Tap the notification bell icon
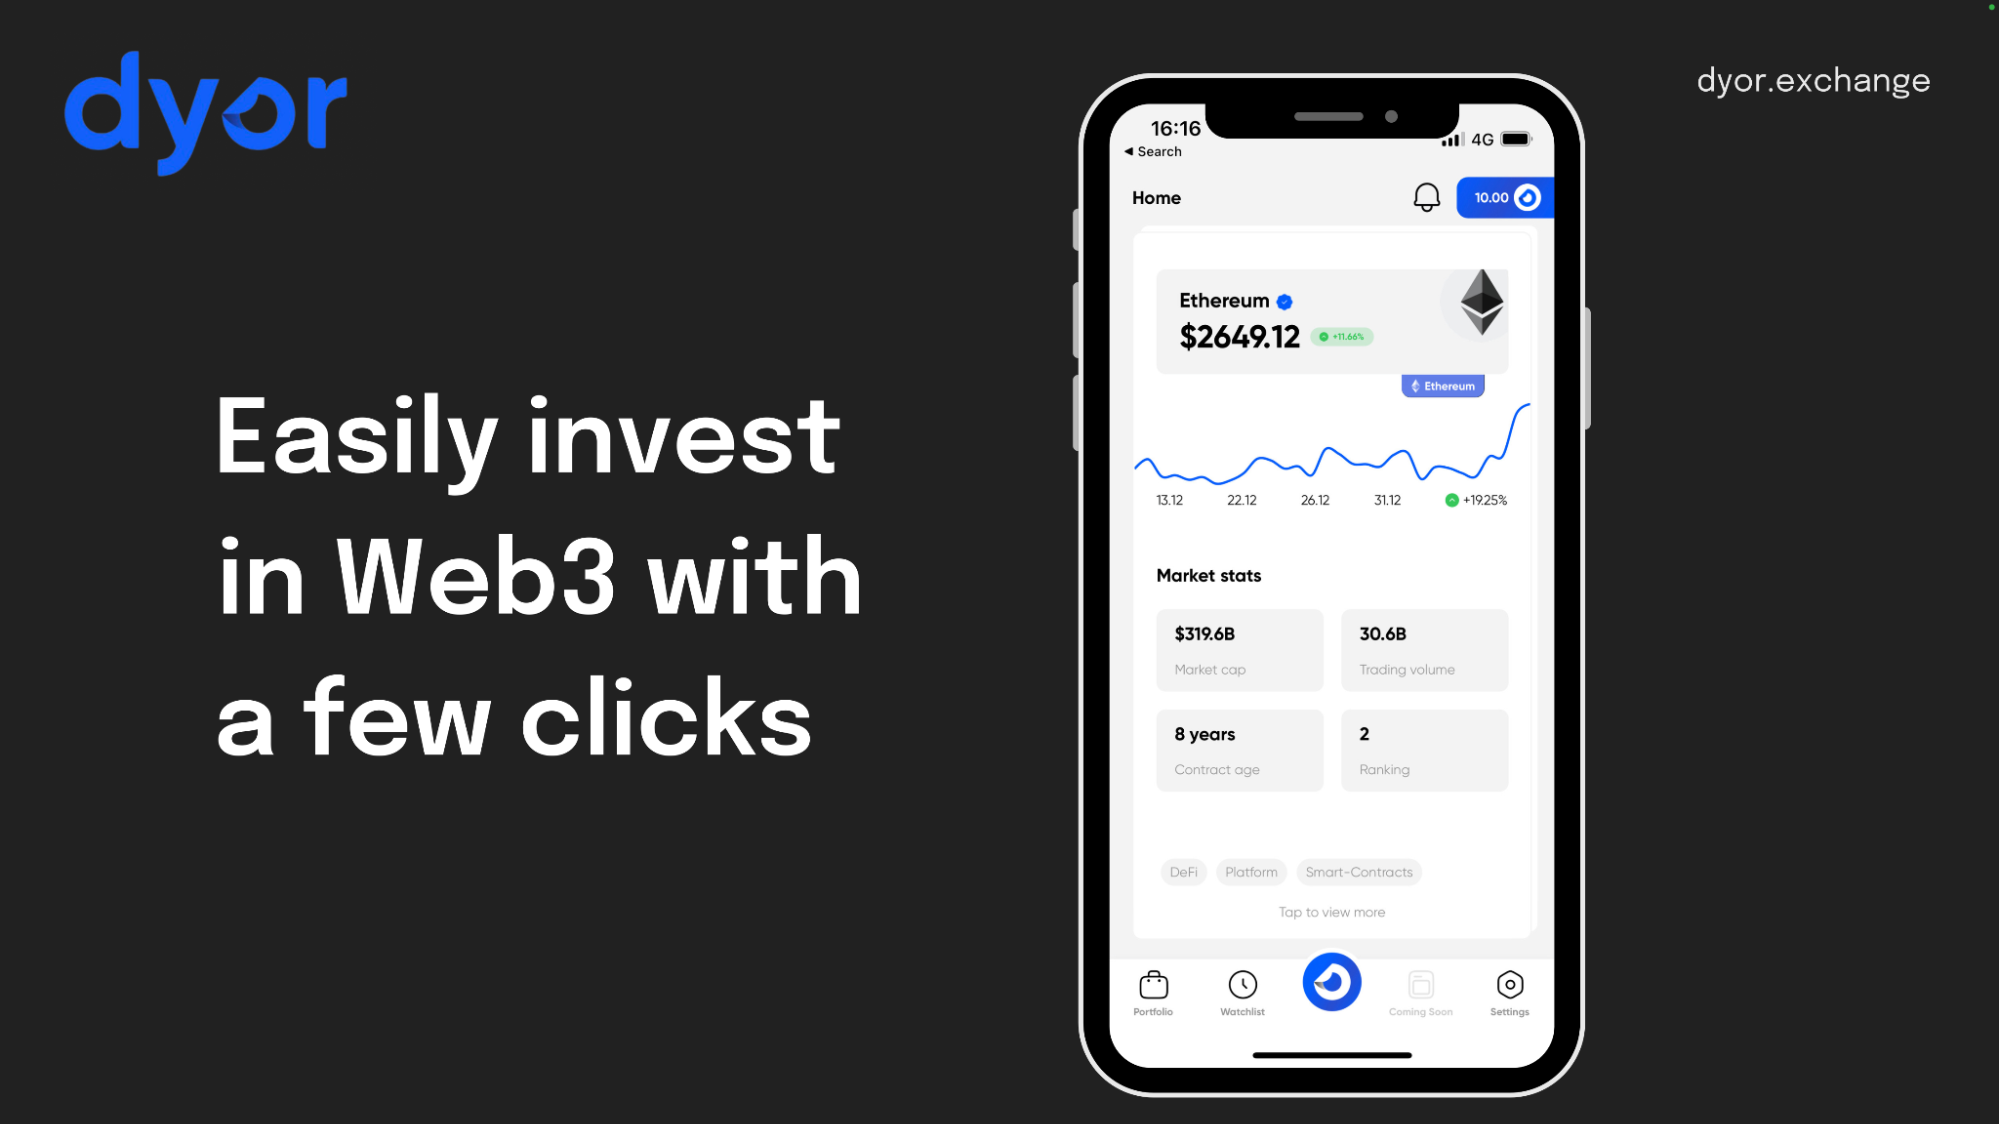Viewport: 1999px width, 1125px height. click(1425, 198)
